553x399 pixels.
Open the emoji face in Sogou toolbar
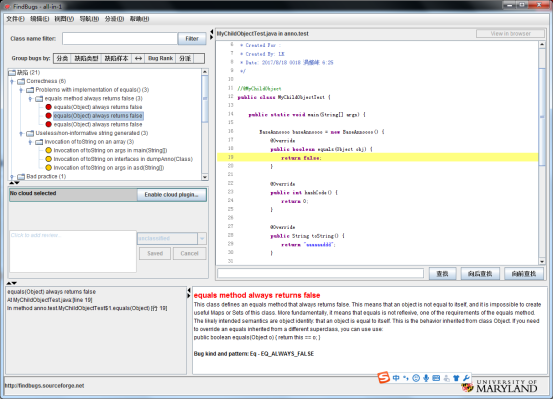416,378
